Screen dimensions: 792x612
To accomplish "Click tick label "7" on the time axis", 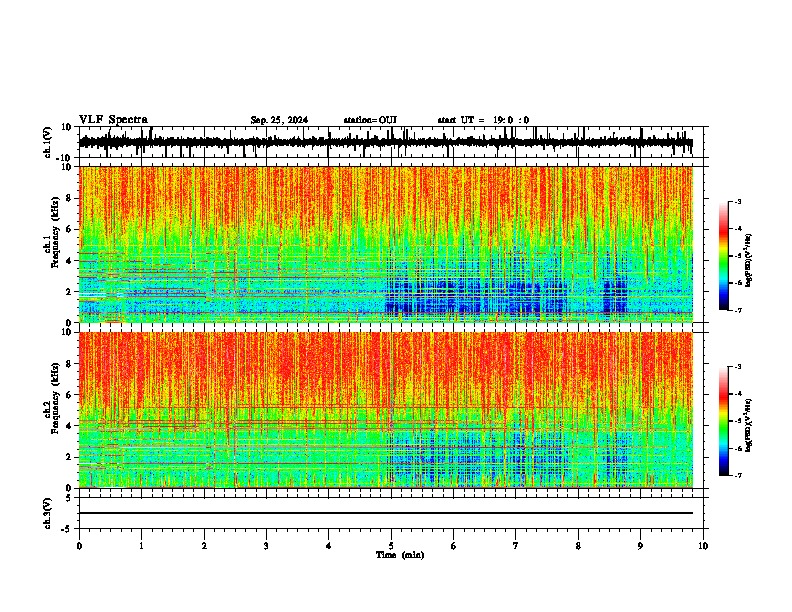I will tap(516, 546).
